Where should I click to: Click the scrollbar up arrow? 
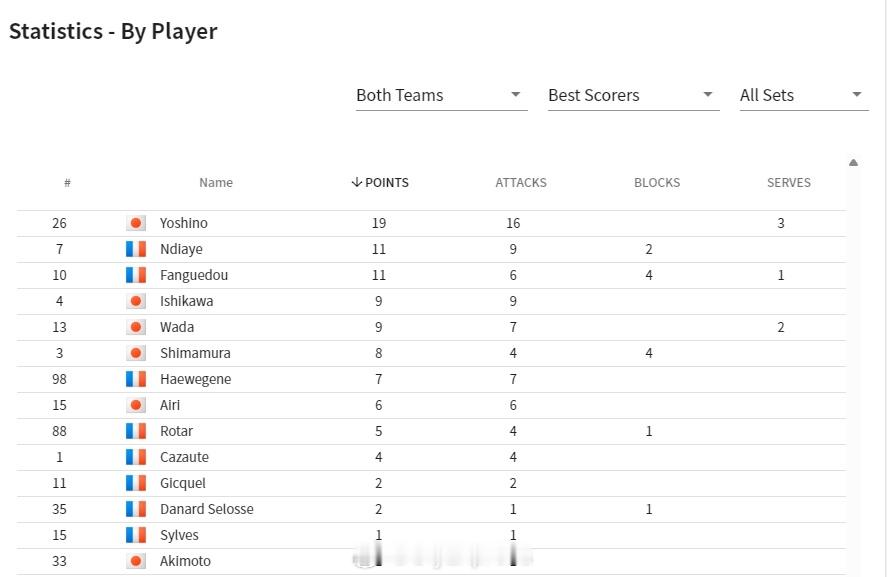point(853,163)
